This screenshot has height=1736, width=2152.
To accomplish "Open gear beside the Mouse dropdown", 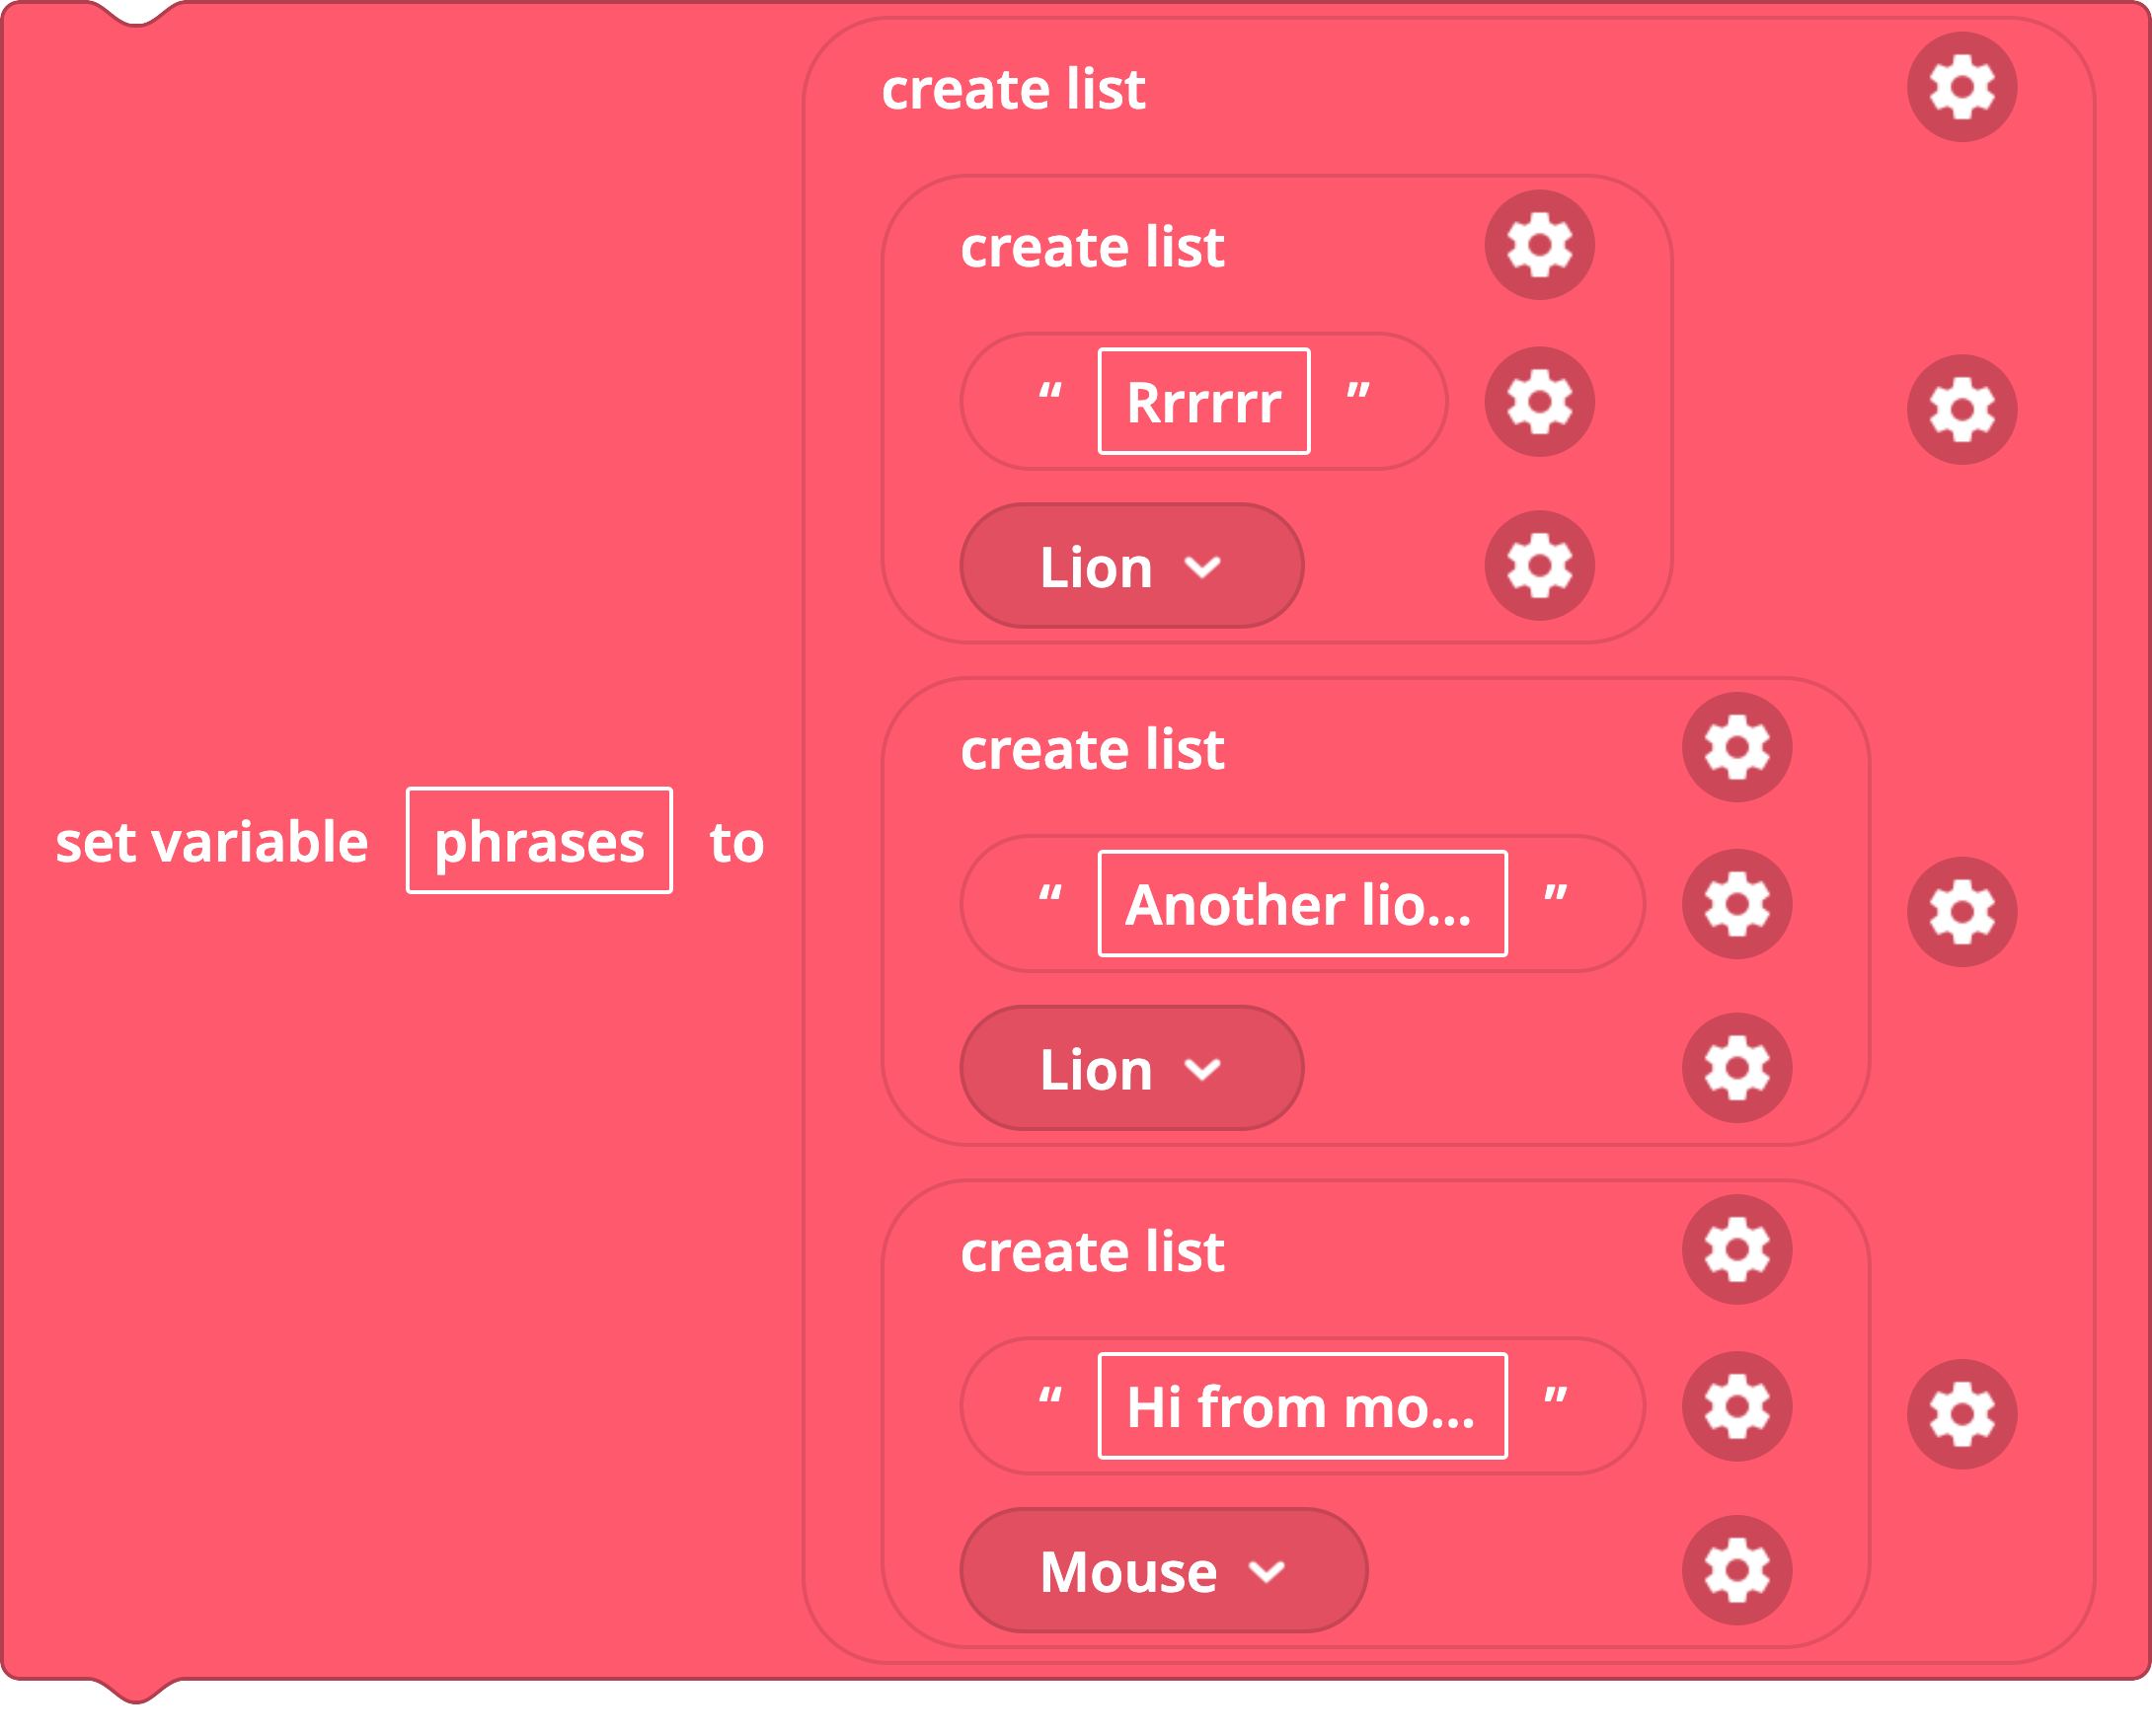I will click(1737, 1570).
